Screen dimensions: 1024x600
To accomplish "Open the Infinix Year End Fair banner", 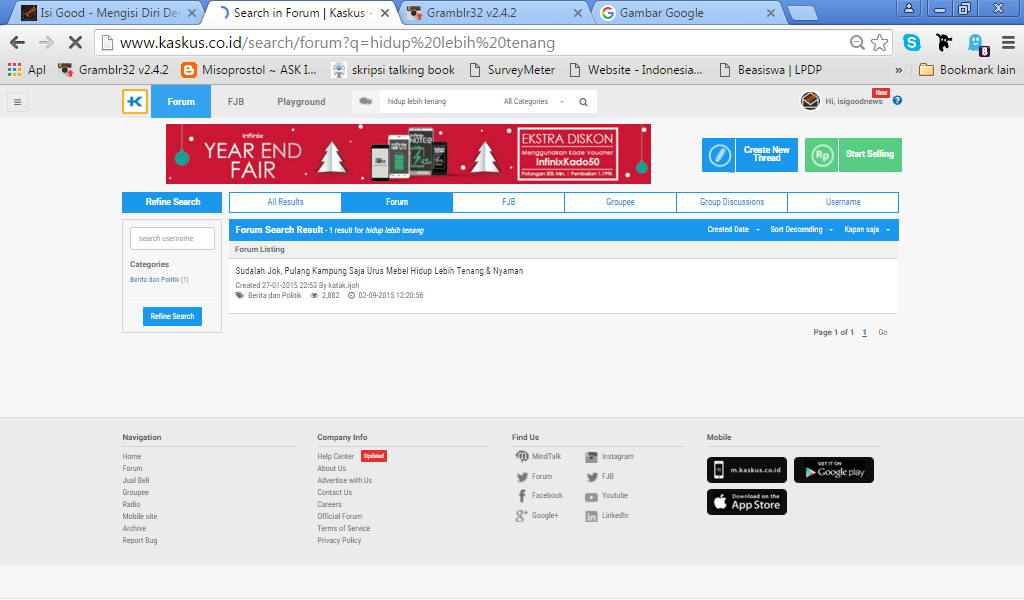I will click(x=408, y=154).
